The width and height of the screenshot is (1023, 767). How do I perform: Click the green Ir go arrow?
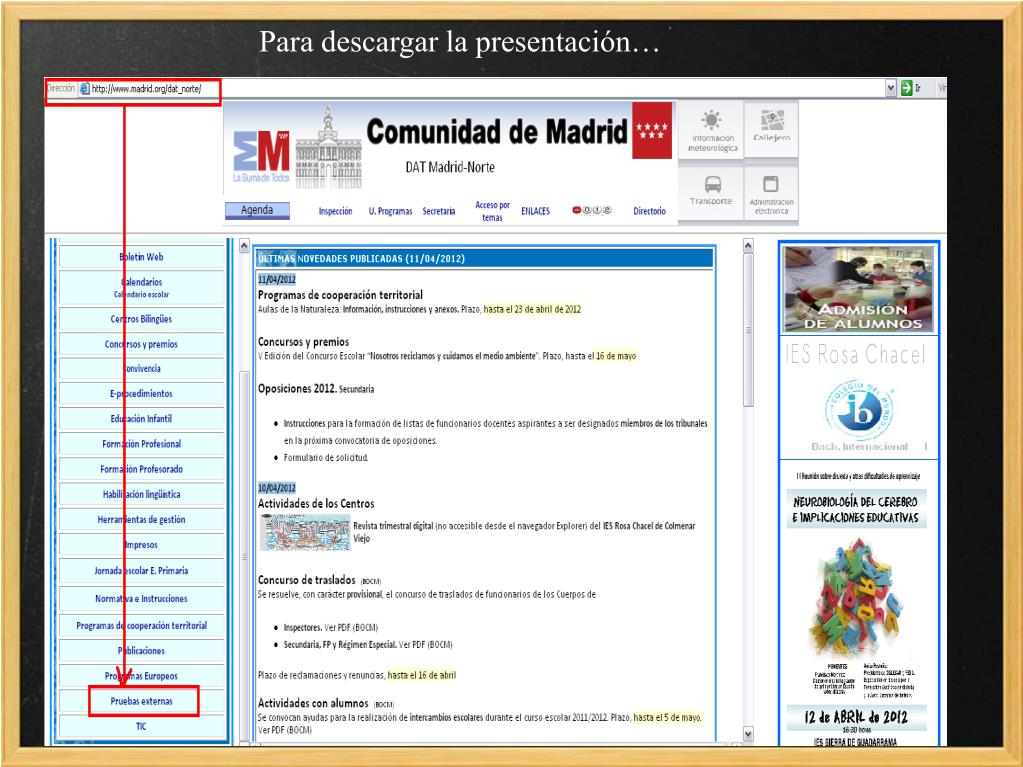pyautogui.click(x=906, y=88)
